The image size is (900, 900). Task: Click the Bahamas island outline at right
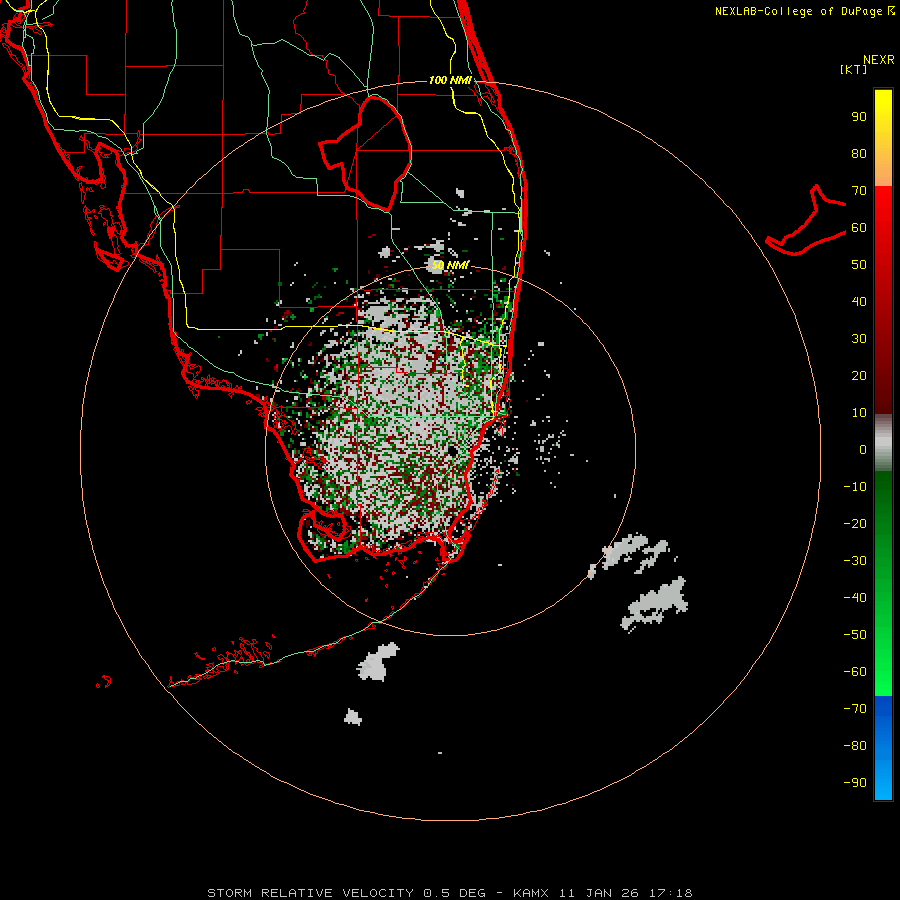[x=806, y=220]
